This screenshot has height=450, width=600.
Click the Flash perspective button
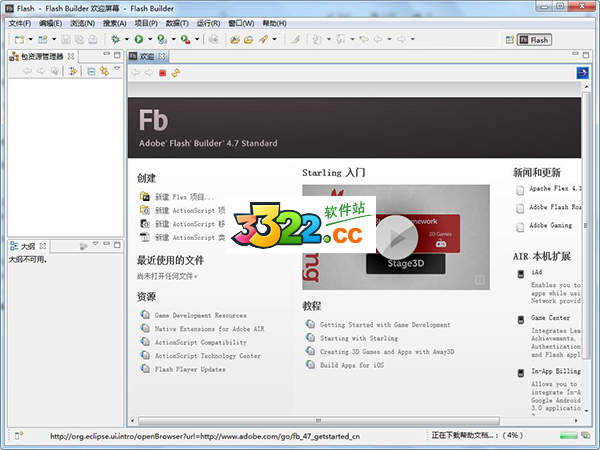point(535,40)
